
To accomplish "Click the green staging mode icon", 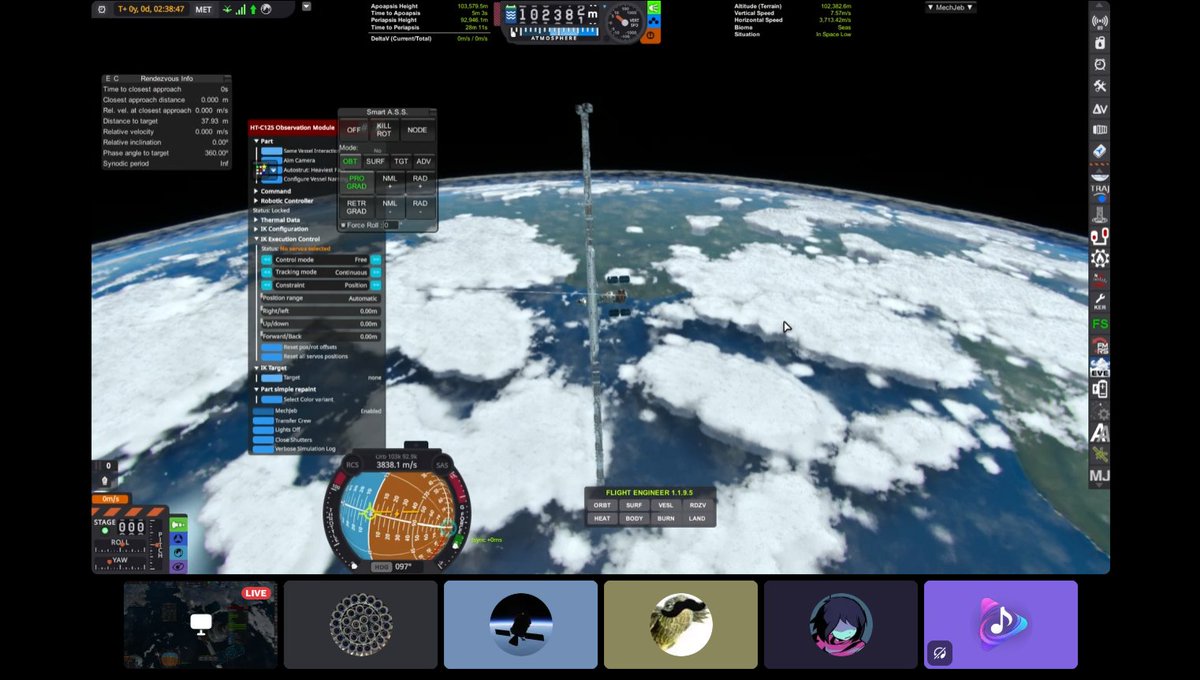I will click(x=178, y=524).
